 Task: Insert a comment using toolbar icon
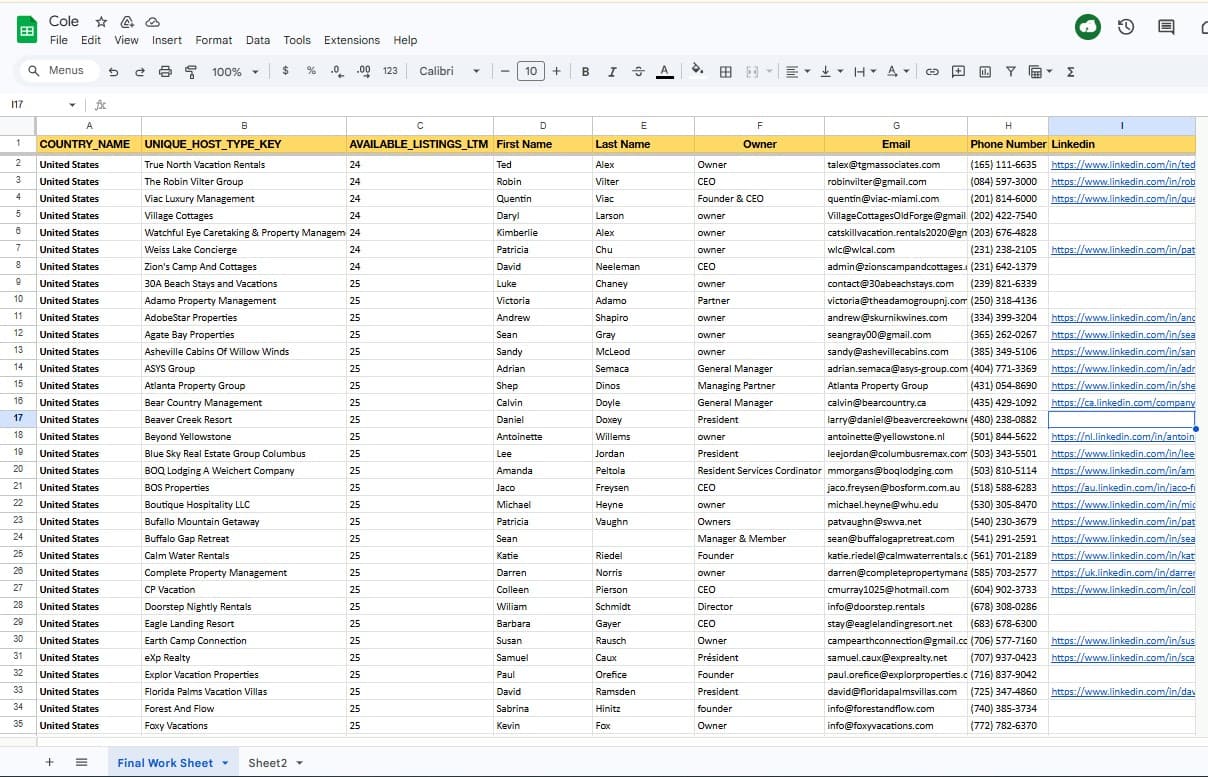957,71
